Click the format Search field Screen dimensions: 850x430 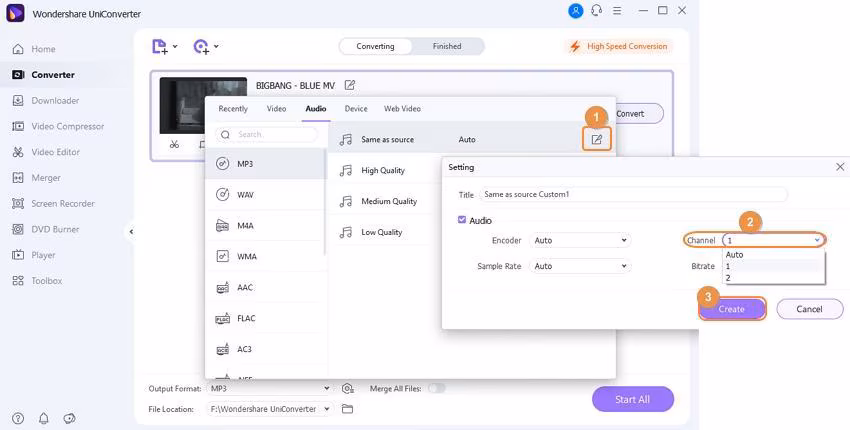pos(267,134)
